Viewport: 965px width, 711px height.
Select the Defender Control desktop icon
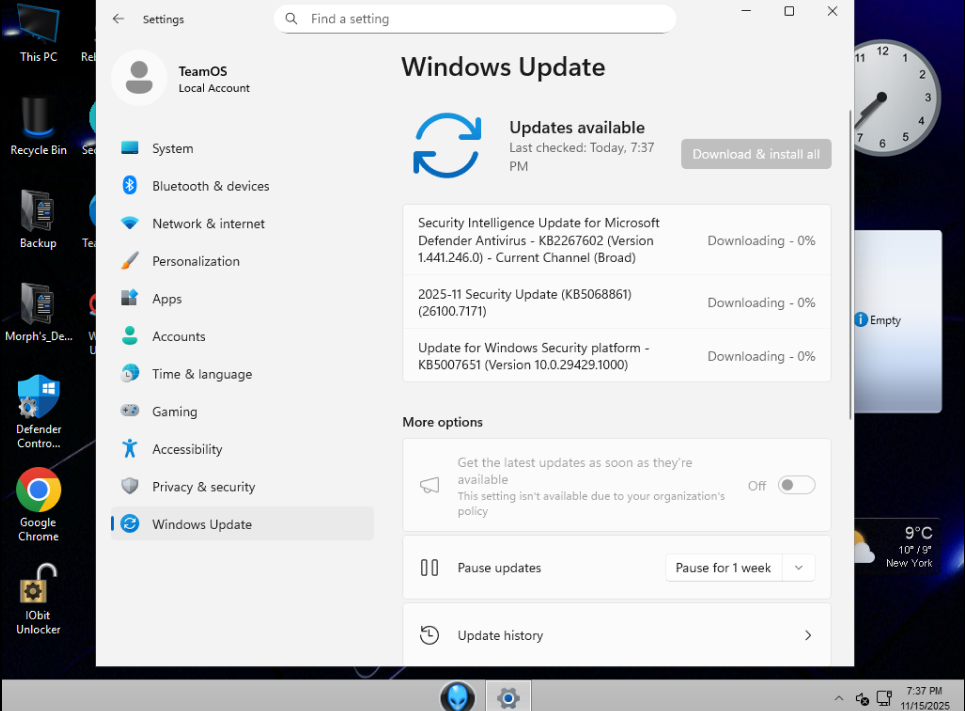[x=38, y=412]
